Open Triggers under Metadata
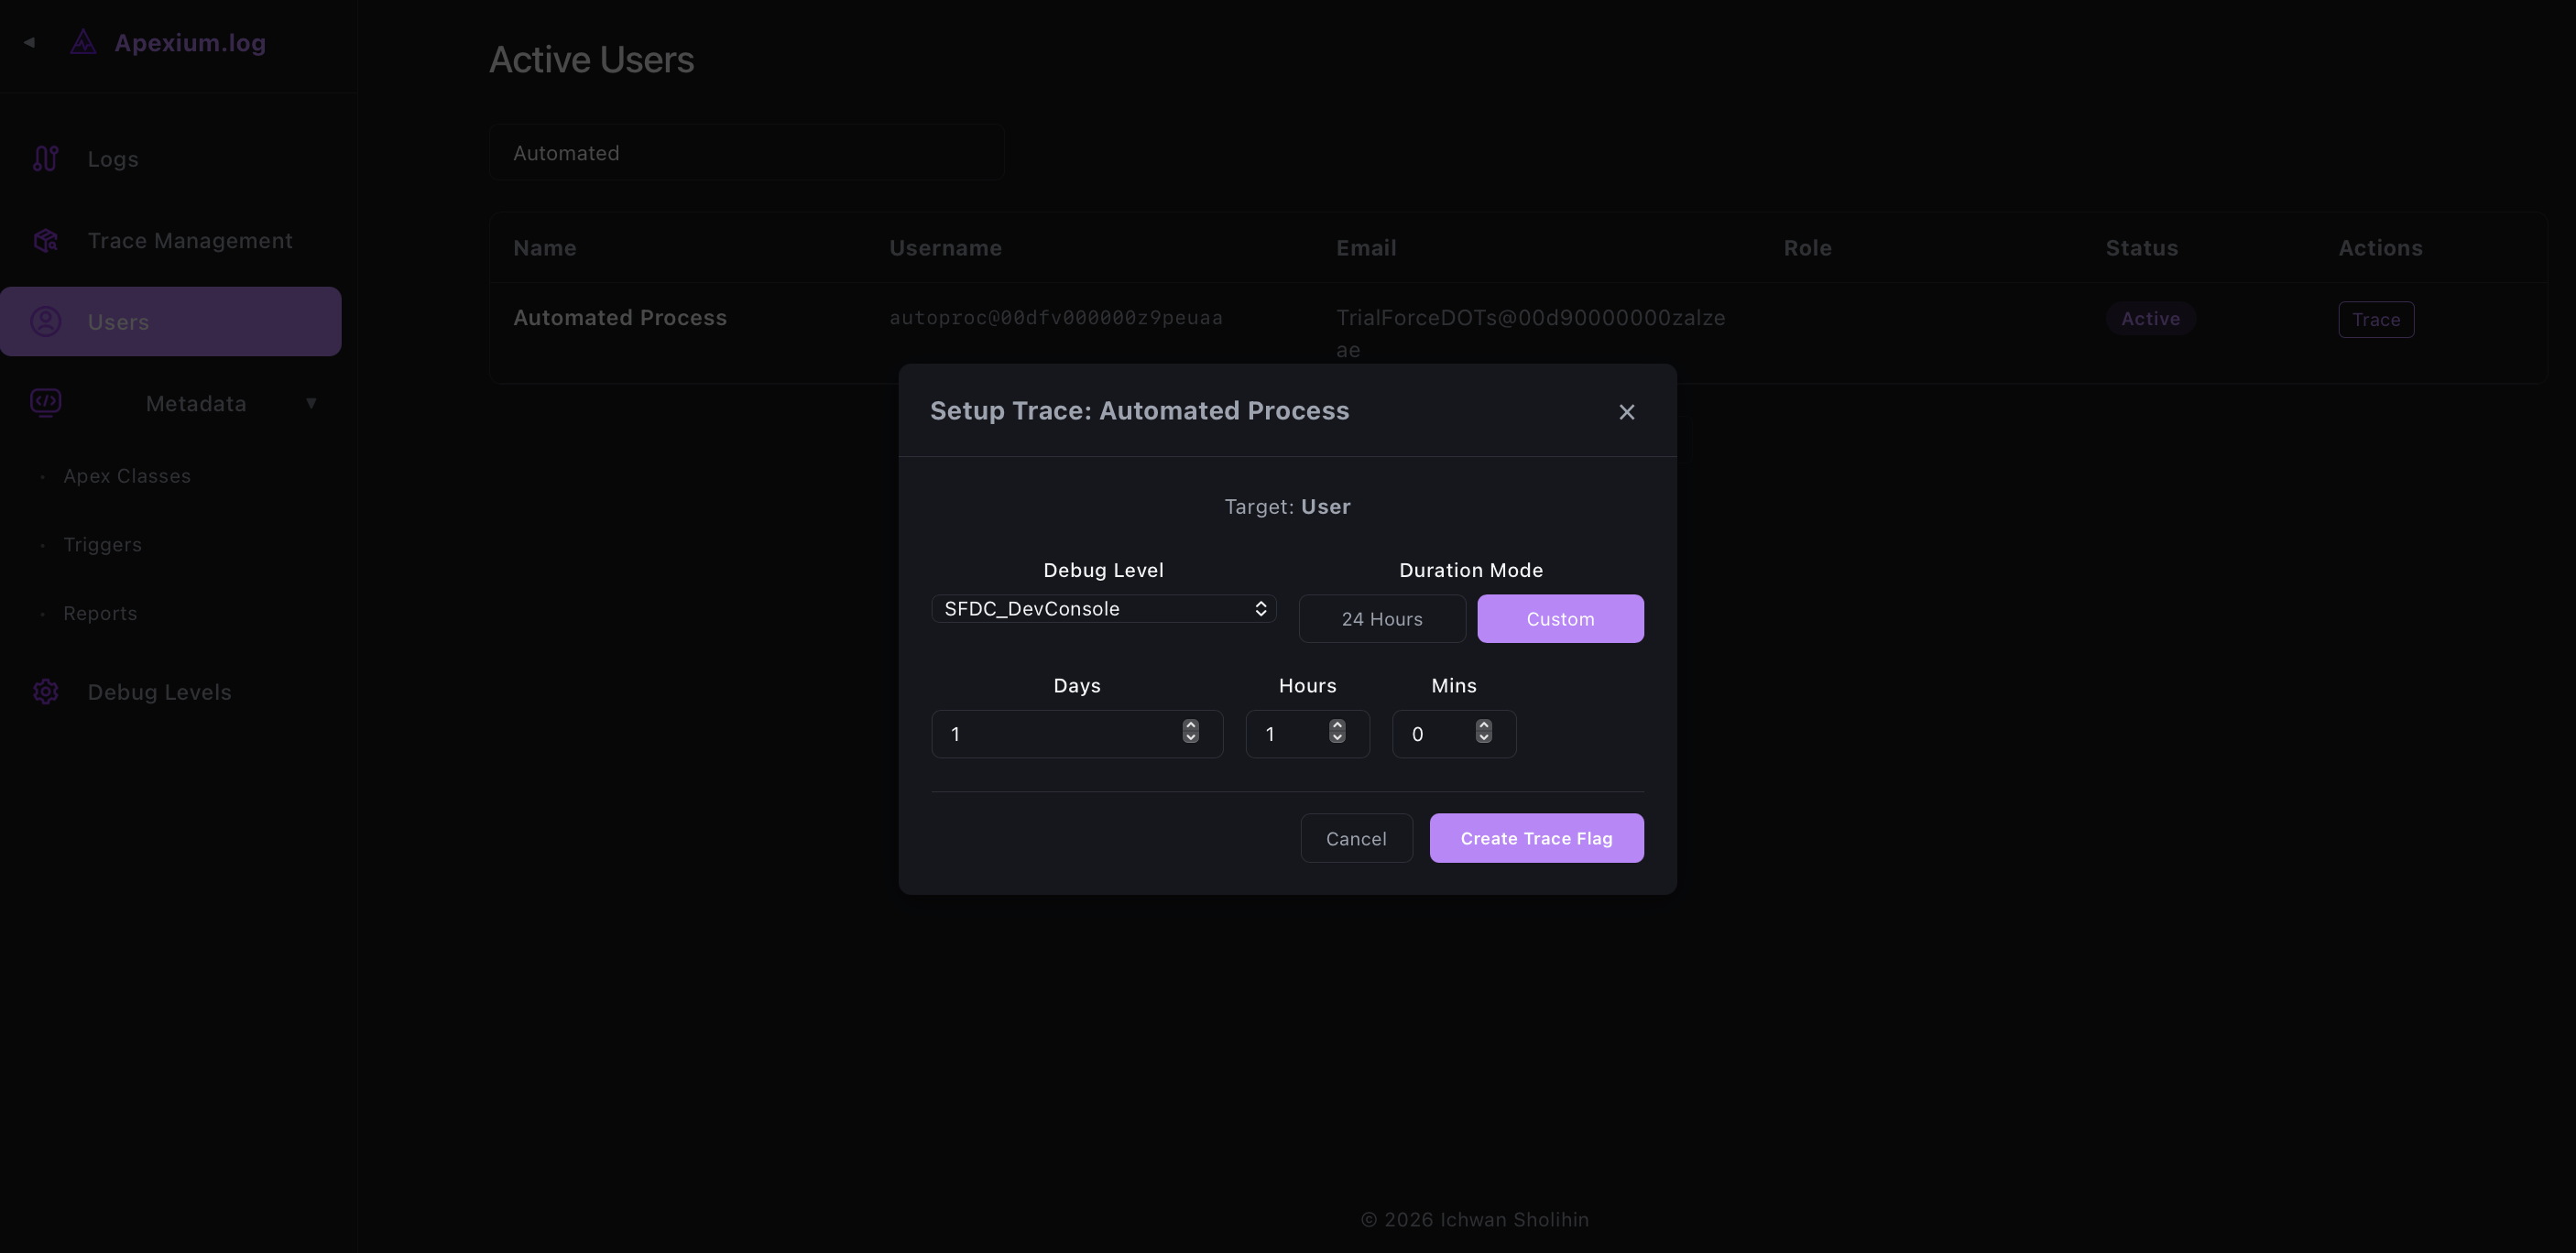Screen dimensions: 2576x1253 click(x=102, y=544)
